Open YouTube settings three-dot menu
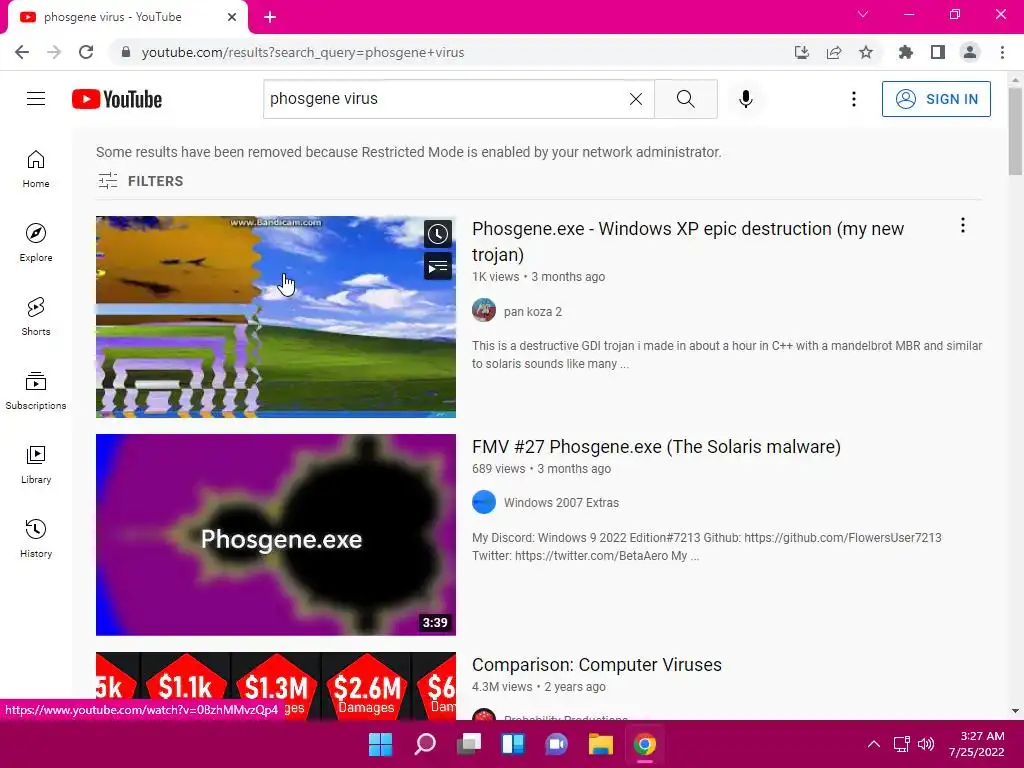Viewport: 1024px width, 768px height. (854, 99)
